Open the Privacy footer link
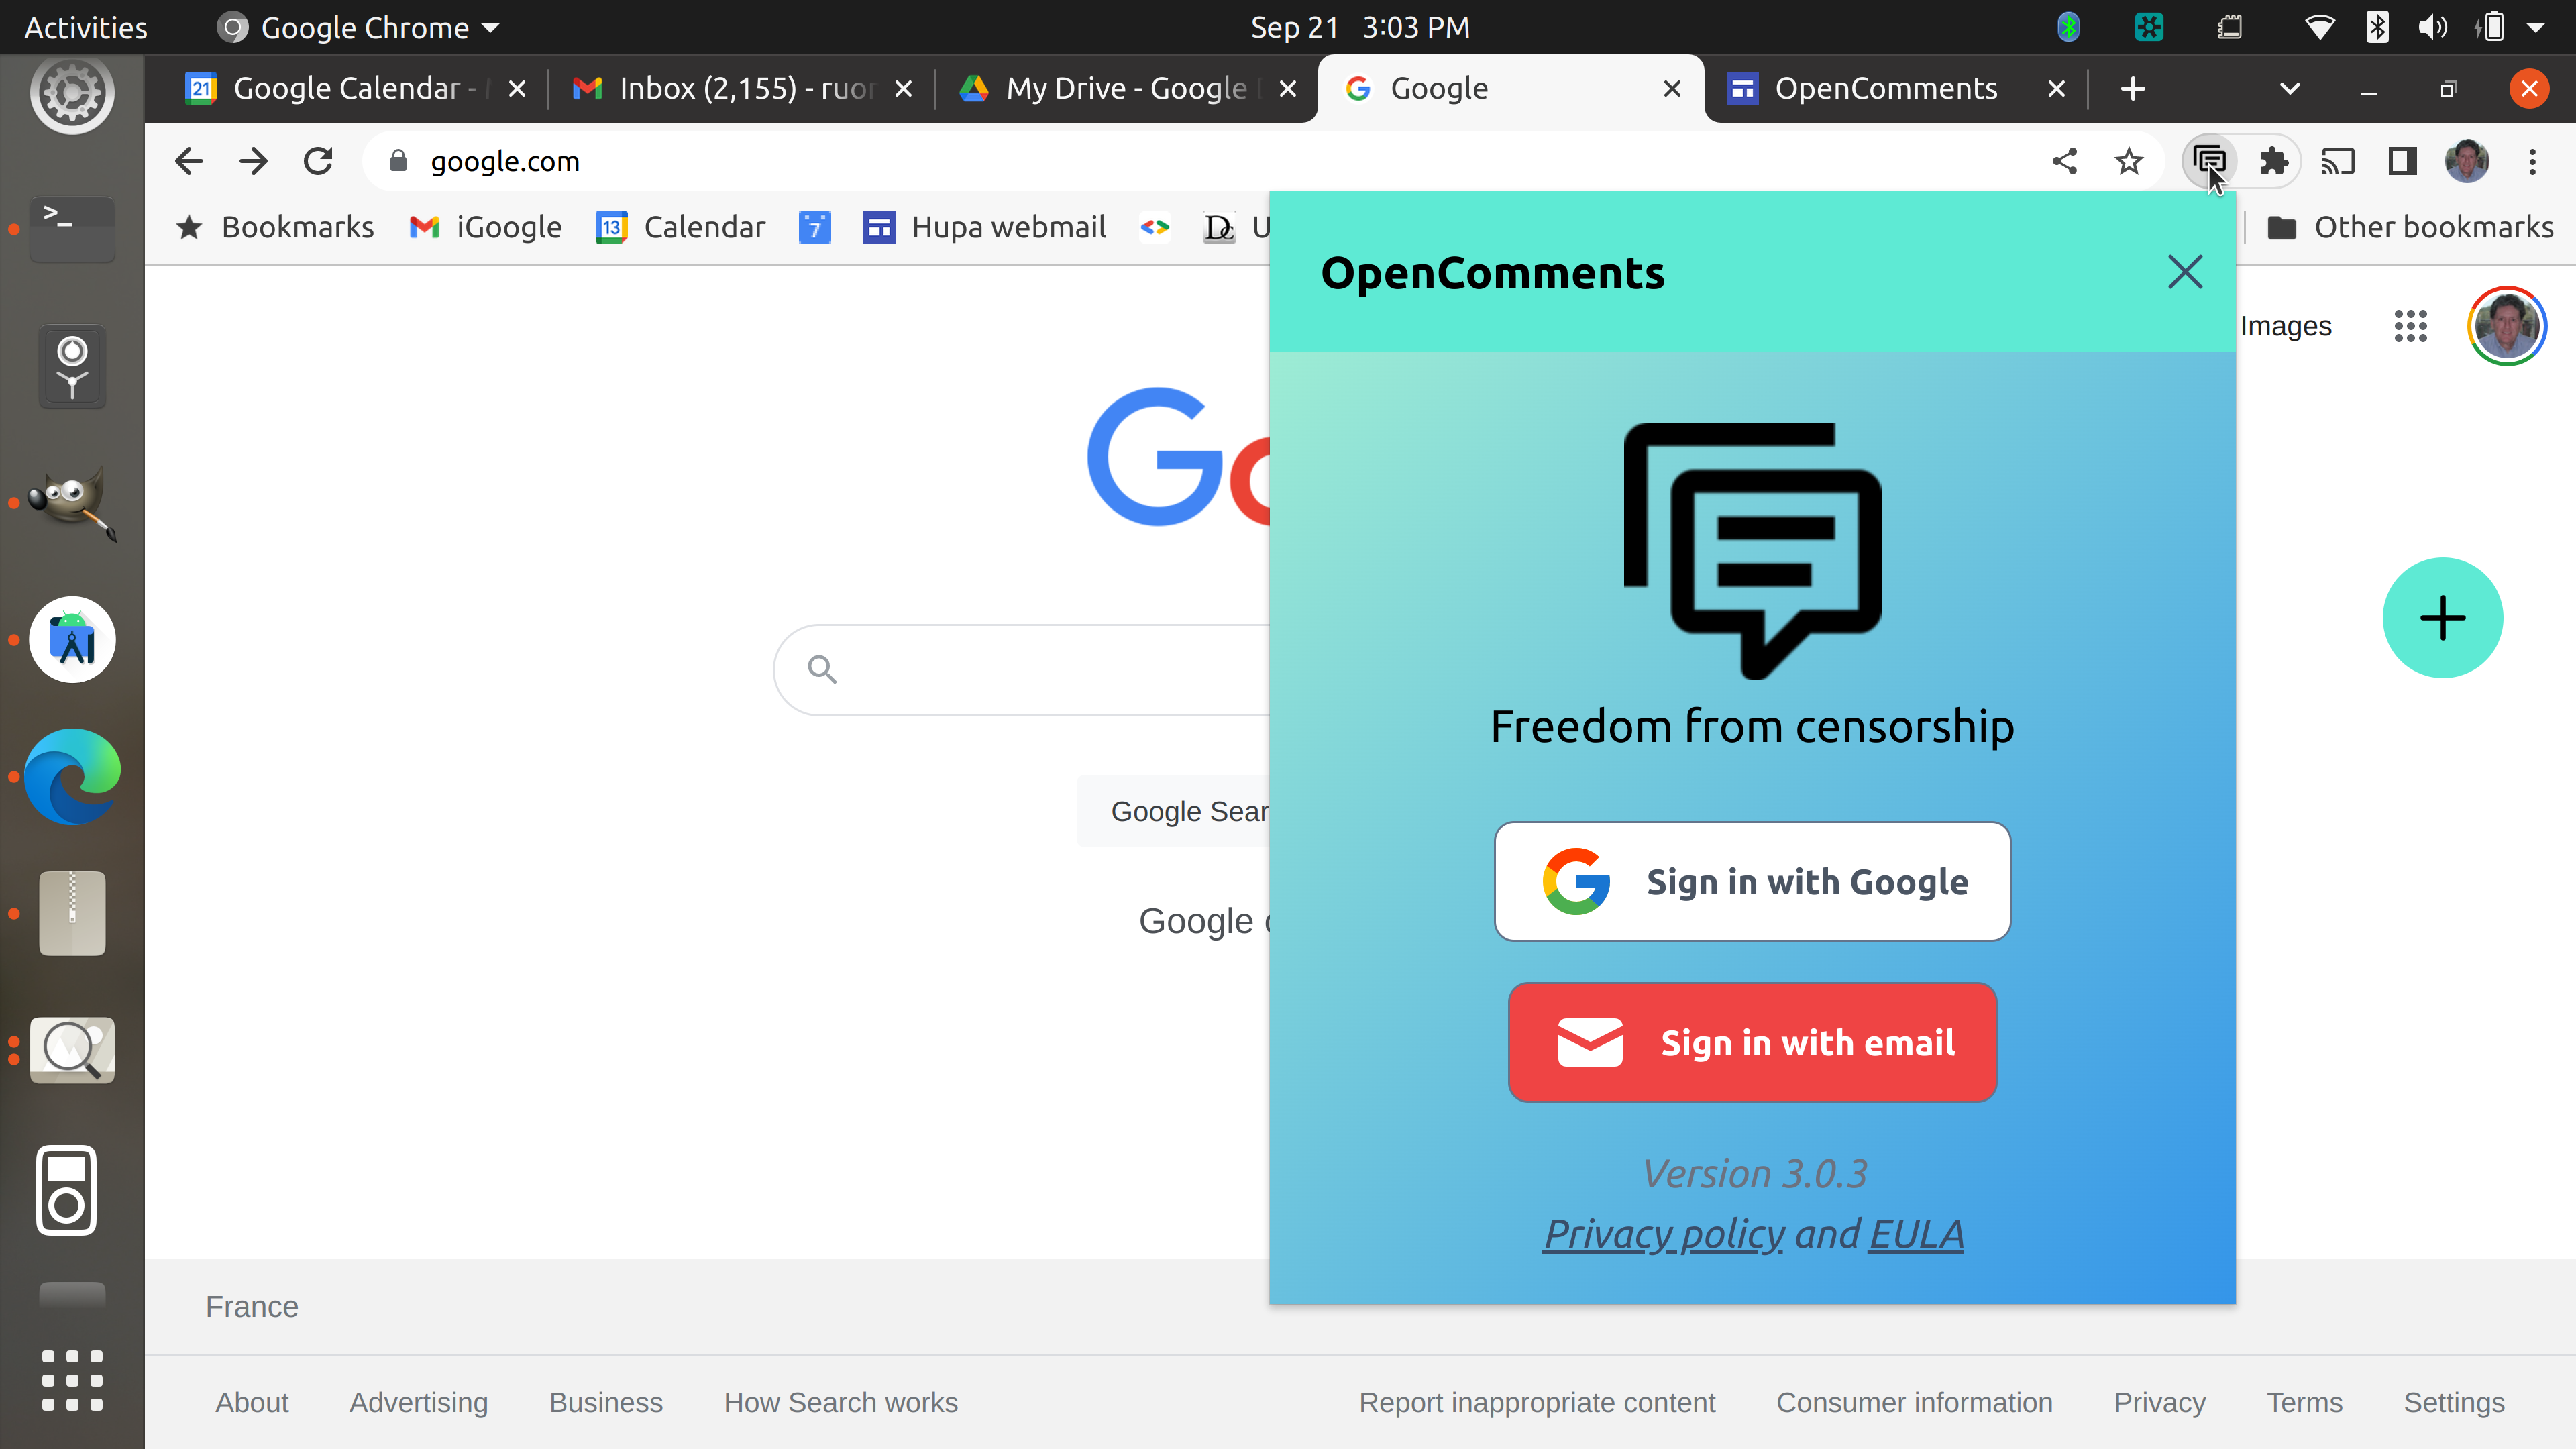The height and width of the screenshot is (1449, 2576). 2159,1402
